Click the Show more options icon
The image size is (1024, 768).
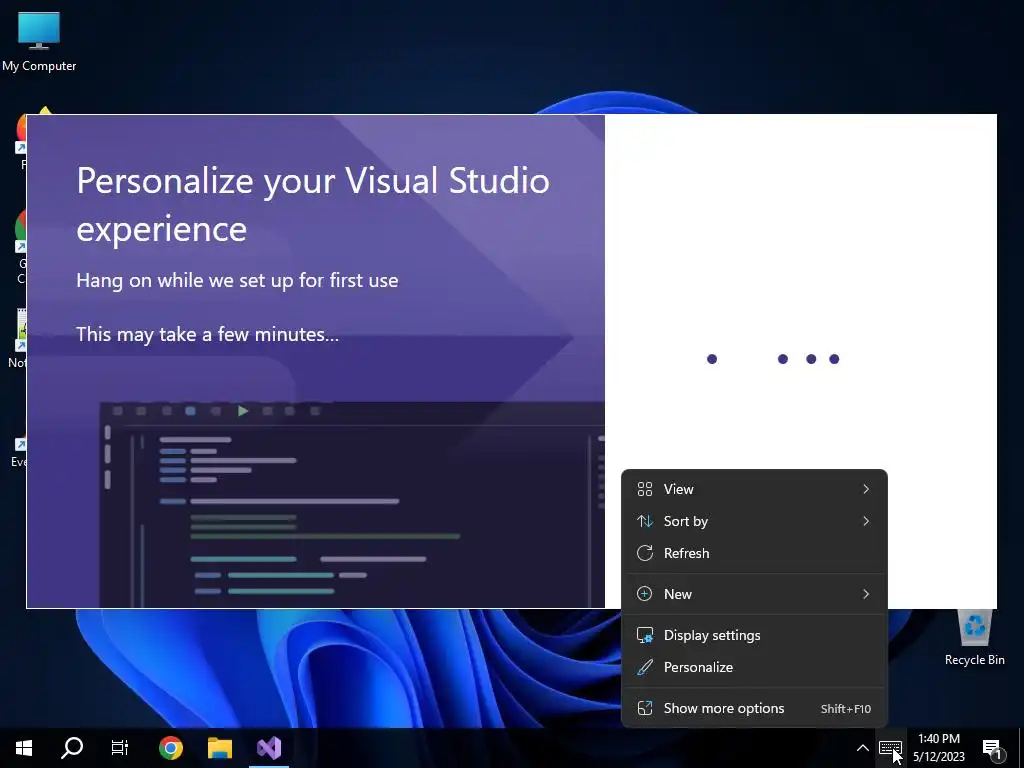click(x=645, y=709)
